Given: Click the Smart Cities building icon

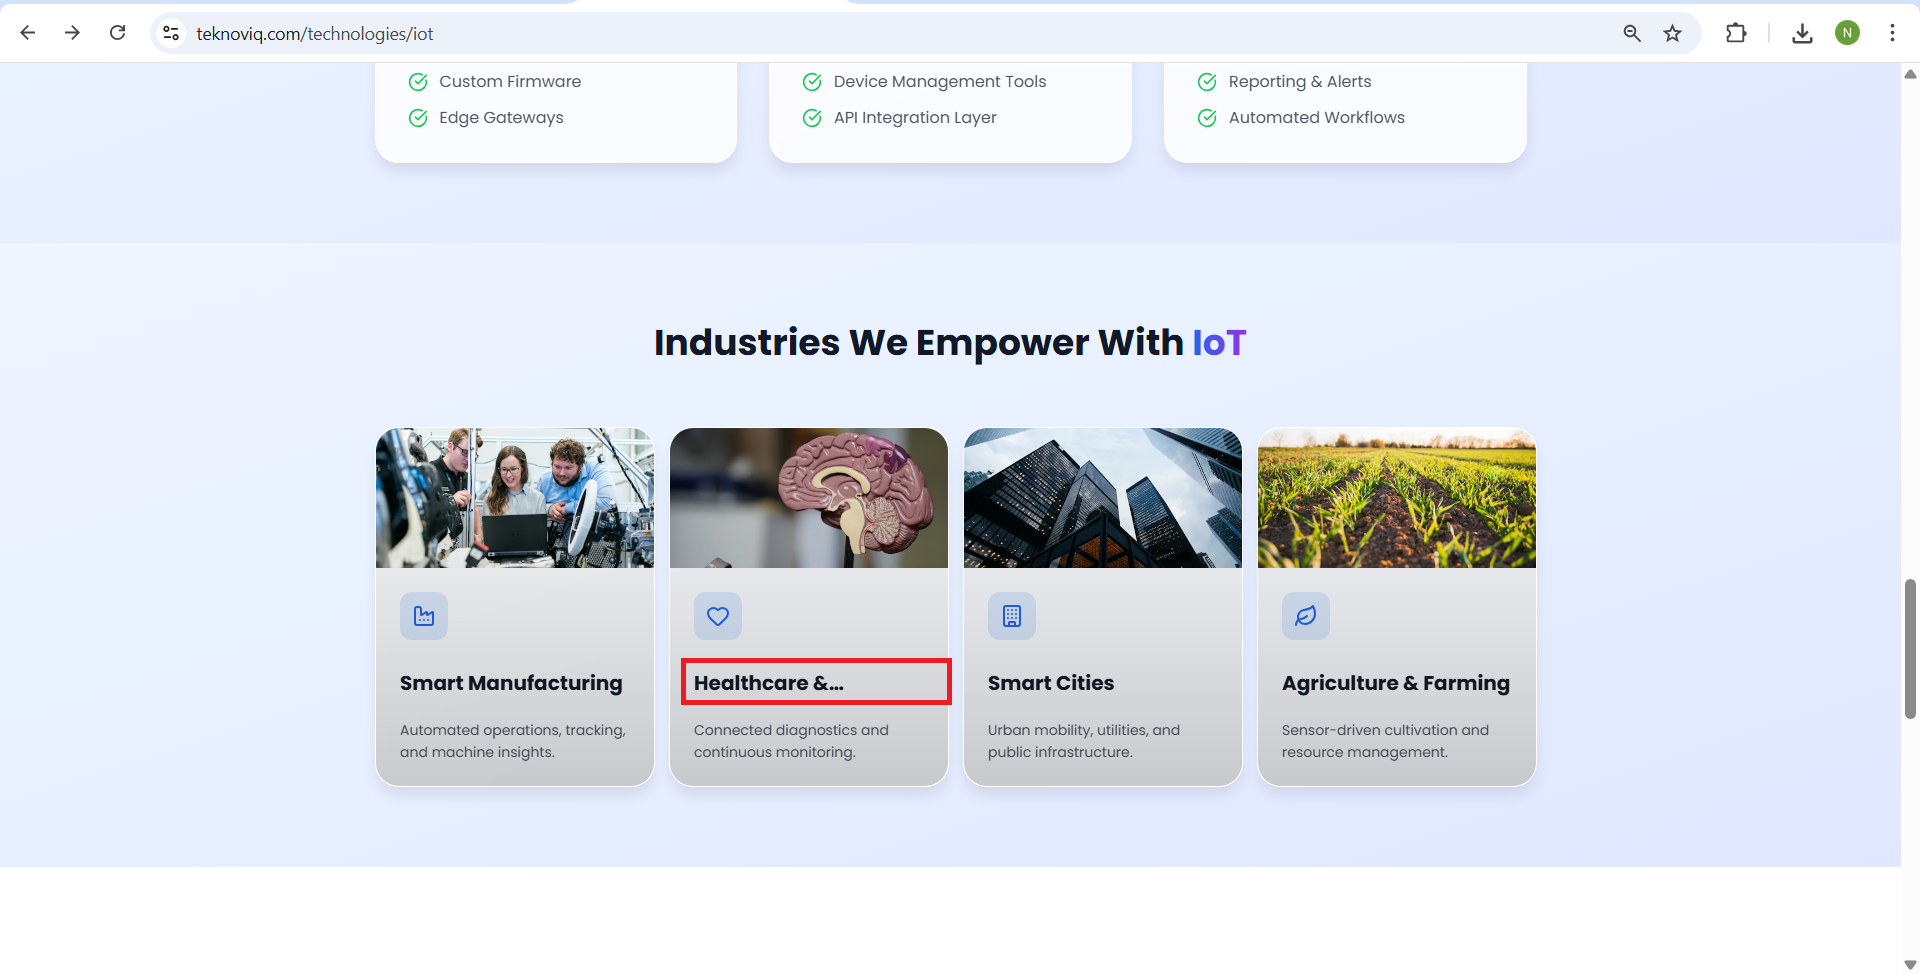Looking at the screenshot, I should [x=1012, y=616].
